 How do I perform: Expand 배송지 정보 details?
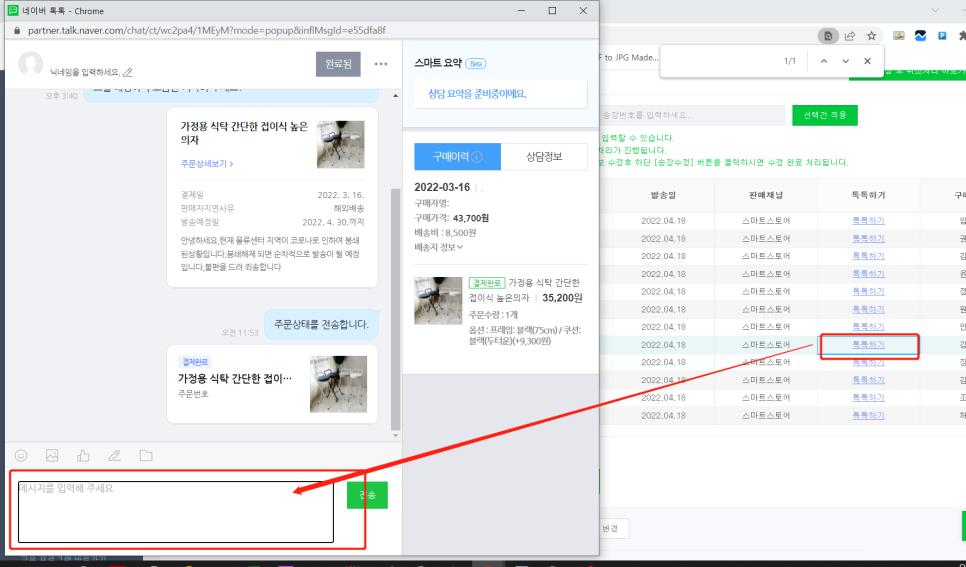439,247
